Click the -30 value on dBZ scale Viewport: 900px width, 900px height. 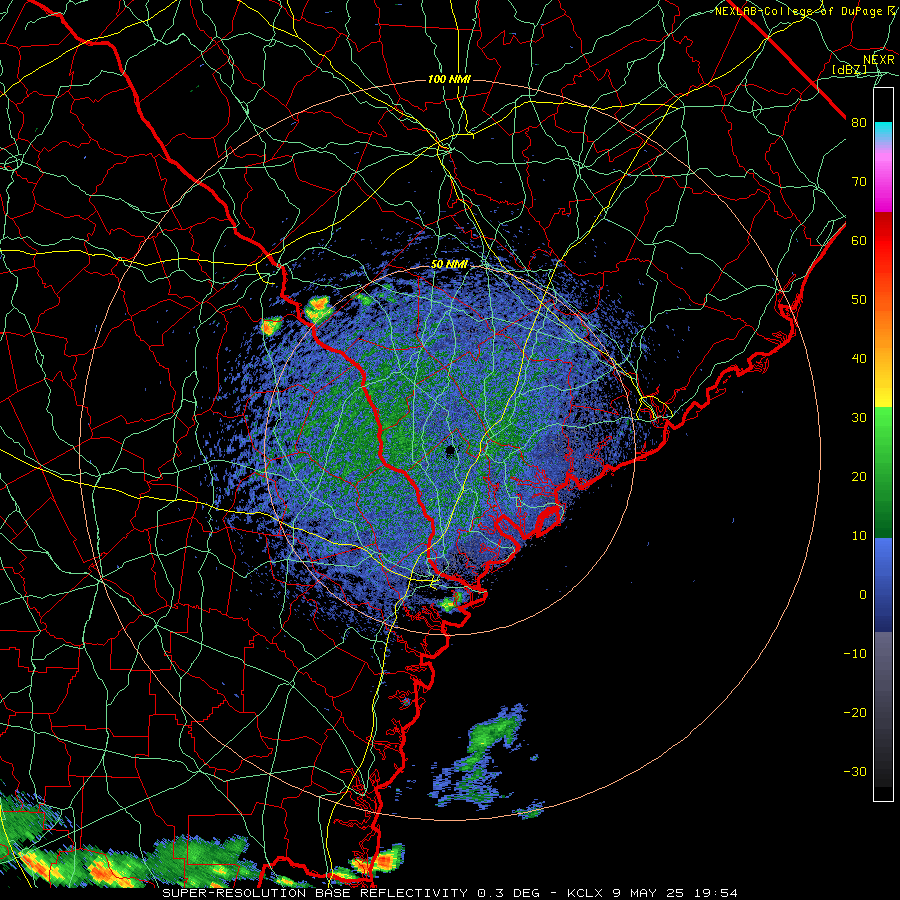click(855, 772)
